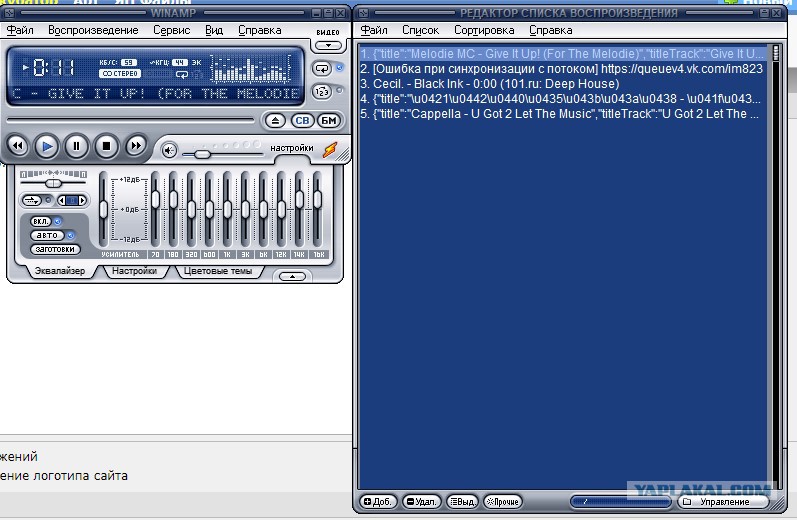Click the Eject open-file button
This screenshot has height=520, width=797.
pyautogui.click(x=275, y=120)
